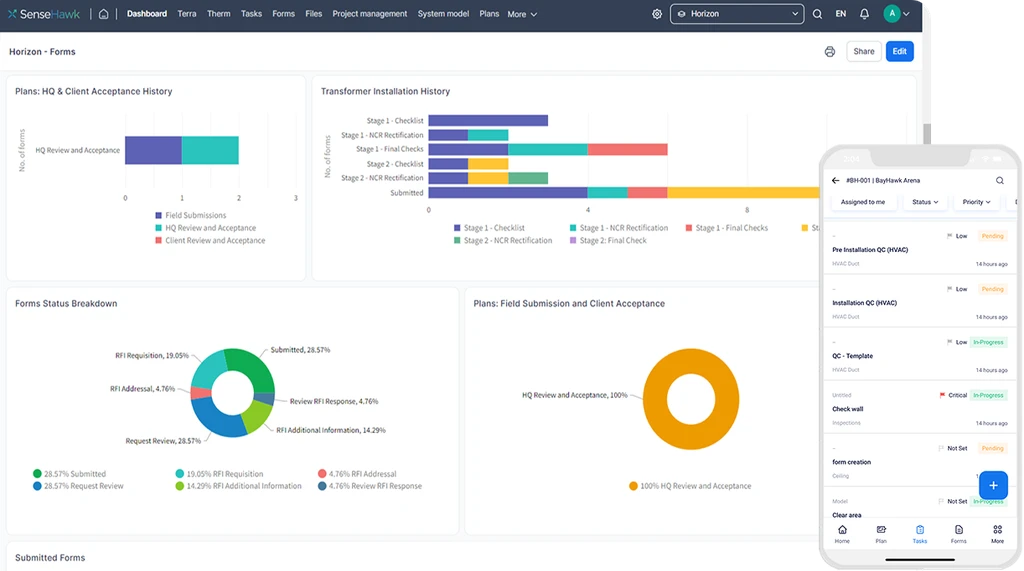1024x571 pixels.
Task: Switch to Project management tab
Action: tap(369, 14)
